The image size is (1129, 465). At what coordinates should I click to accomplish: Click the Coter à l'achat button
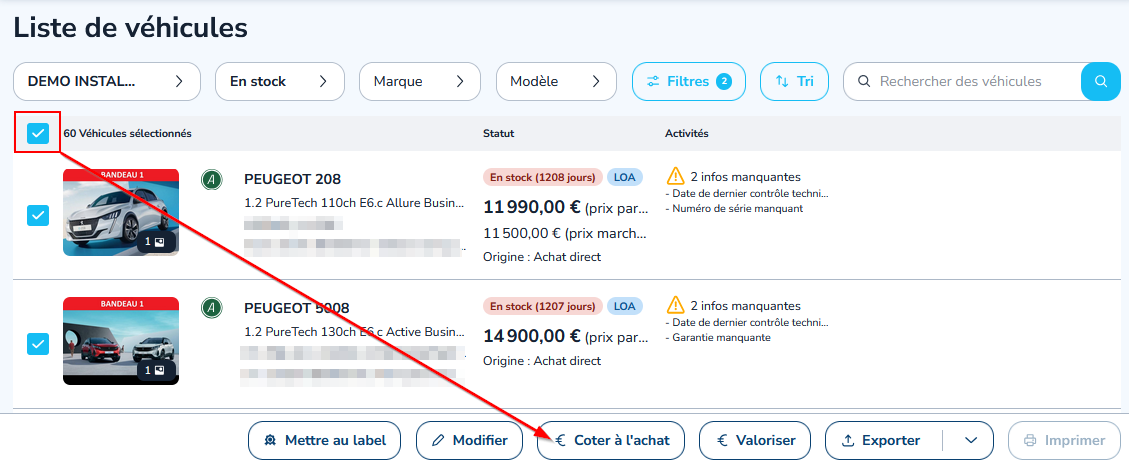(611, 441)
